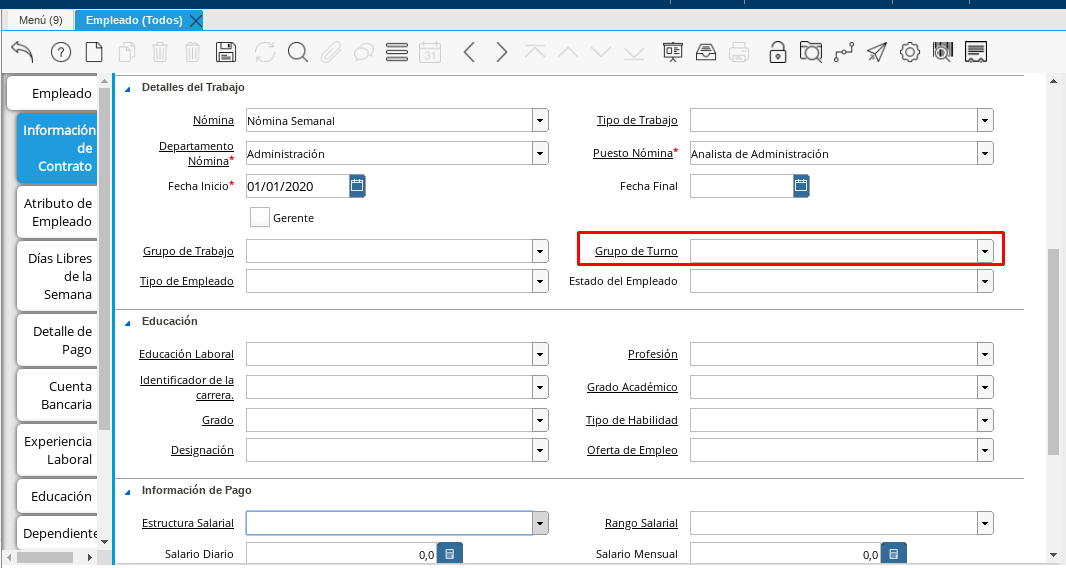Open the magnifier find record icon
Screen dimensions: 1066x568
(x=297, y=52)
